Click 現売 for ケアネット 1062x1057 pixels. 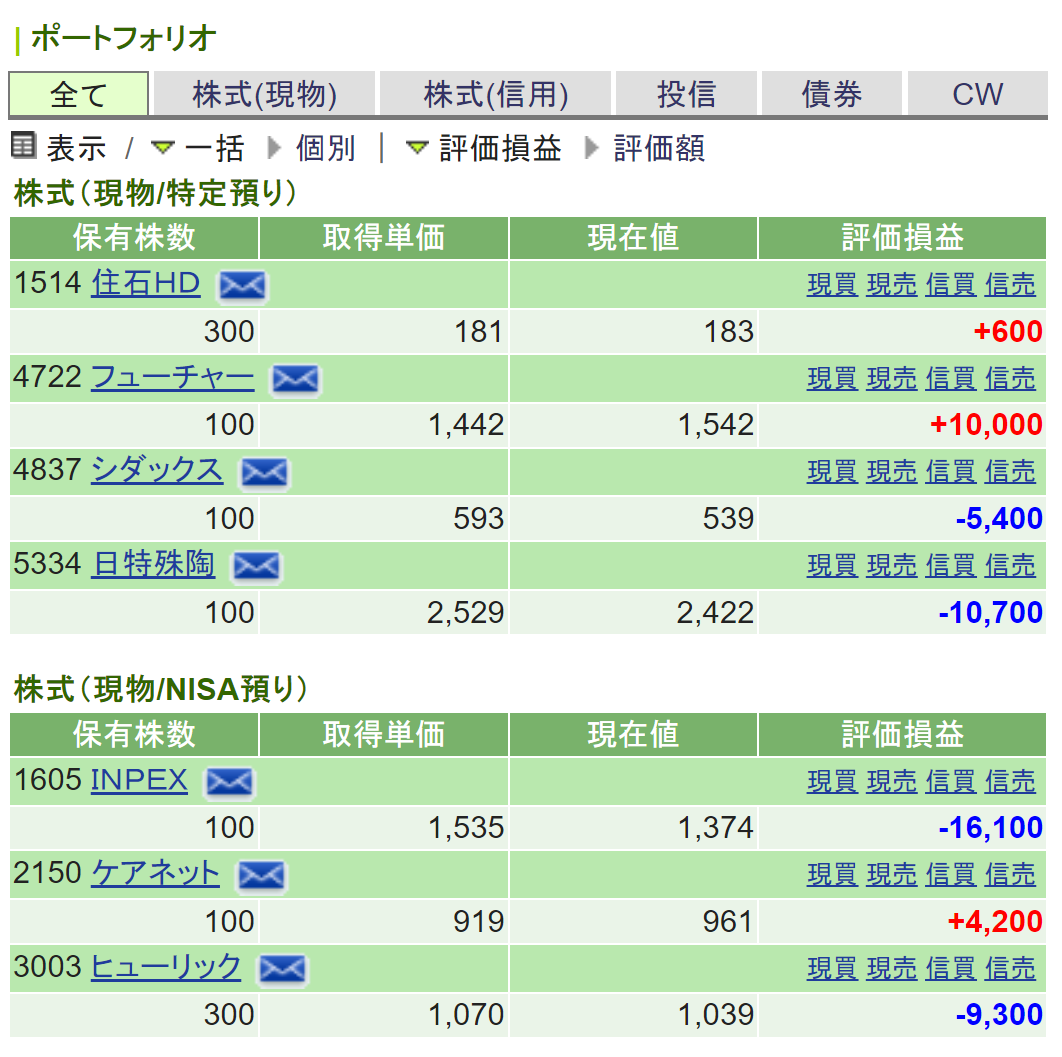(x=892, y=875)
